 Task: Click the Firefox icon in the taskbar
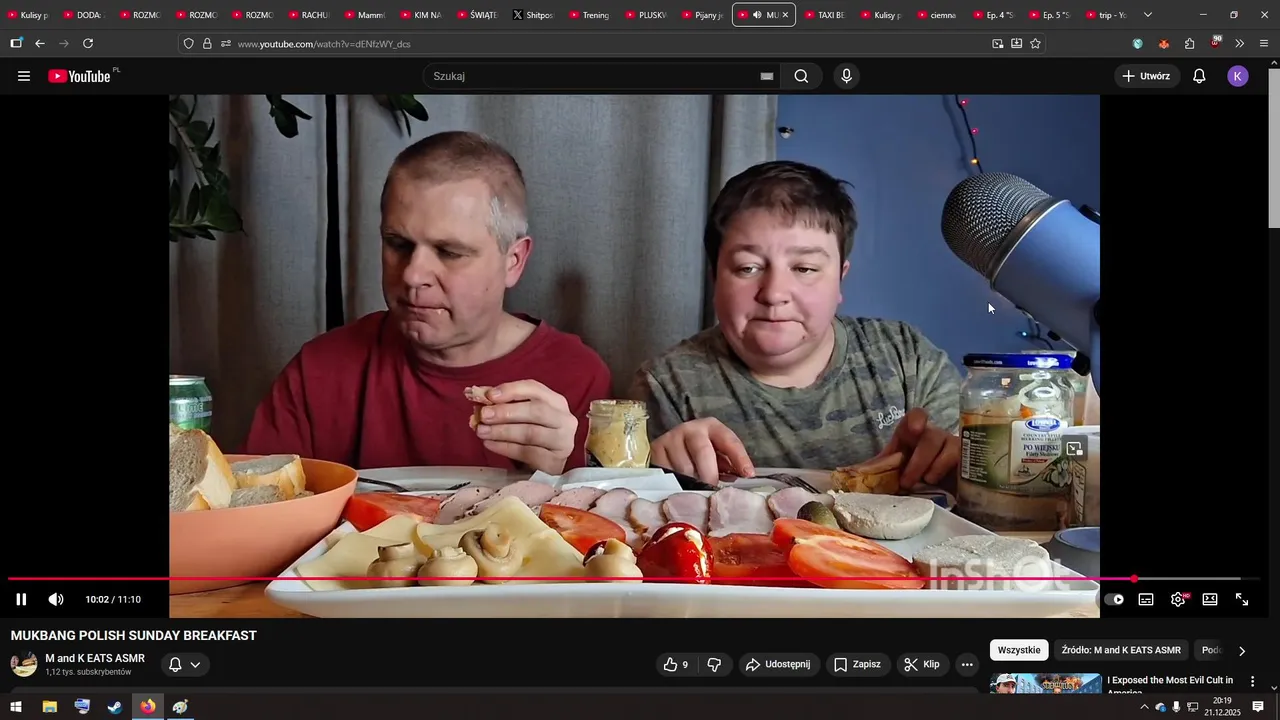pyautogui.click(x=148, y=707)
